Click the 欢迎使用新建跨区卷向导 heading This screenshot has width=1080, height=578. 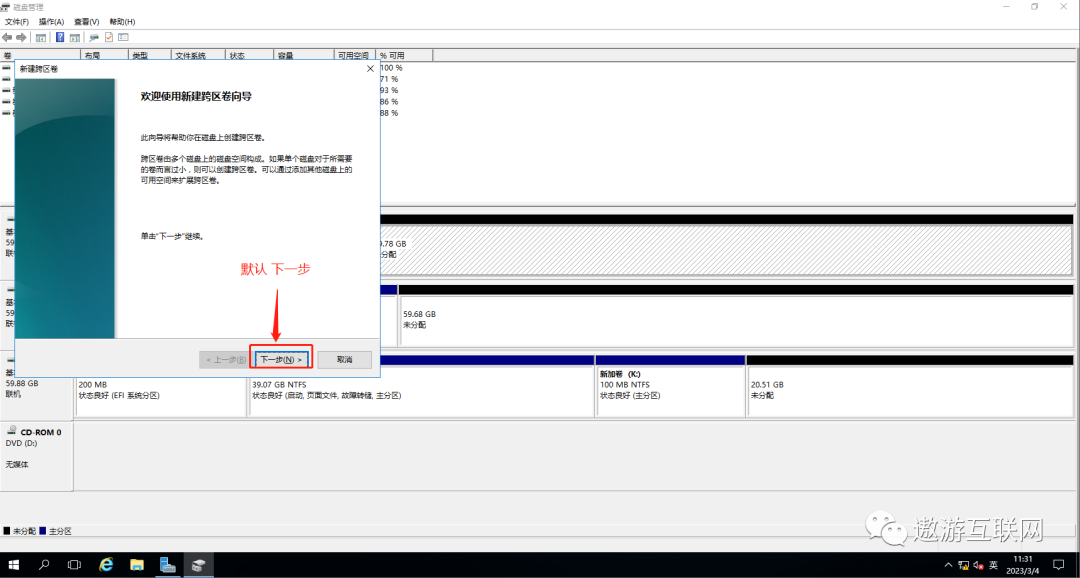[196, 97]
